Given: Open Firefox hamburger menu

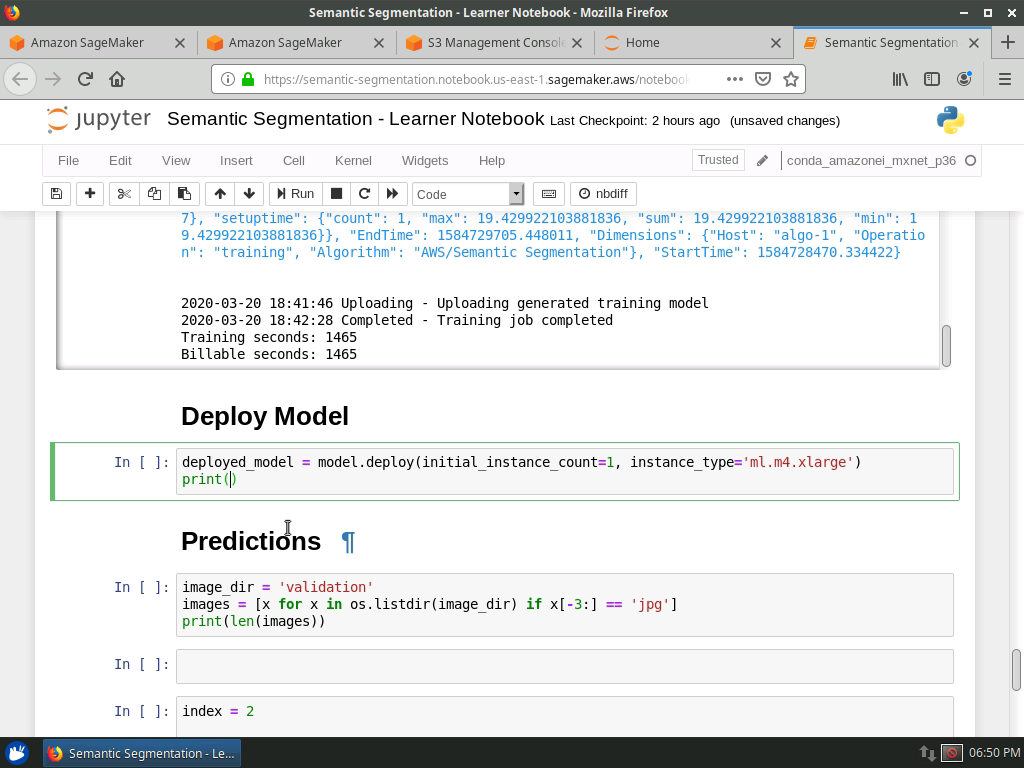Looking at the screenshot, I should pos(1004,79).
